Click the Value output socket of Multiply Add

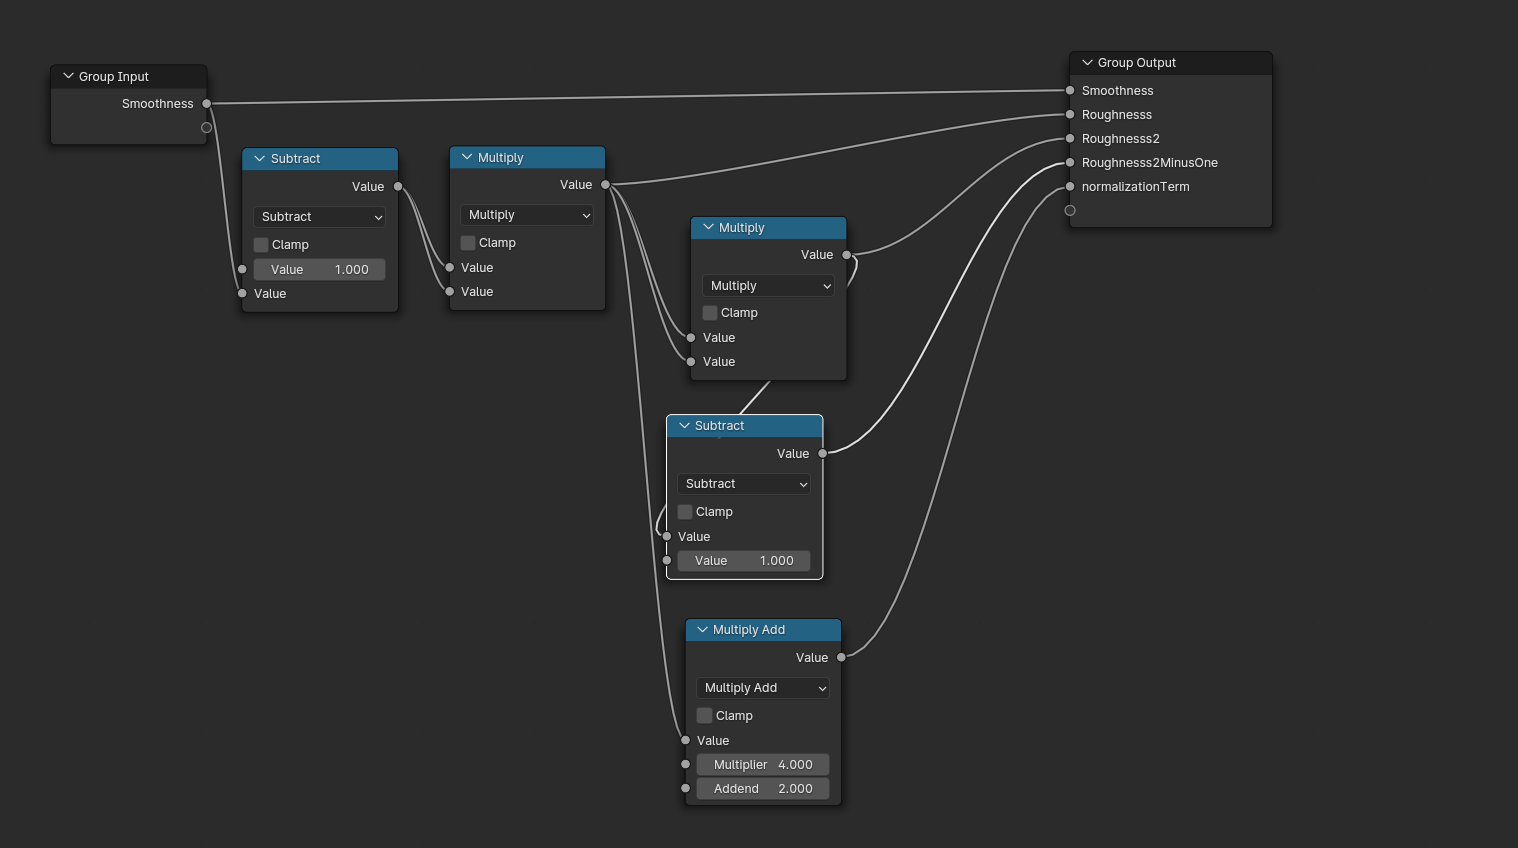(x=841, y=658)
